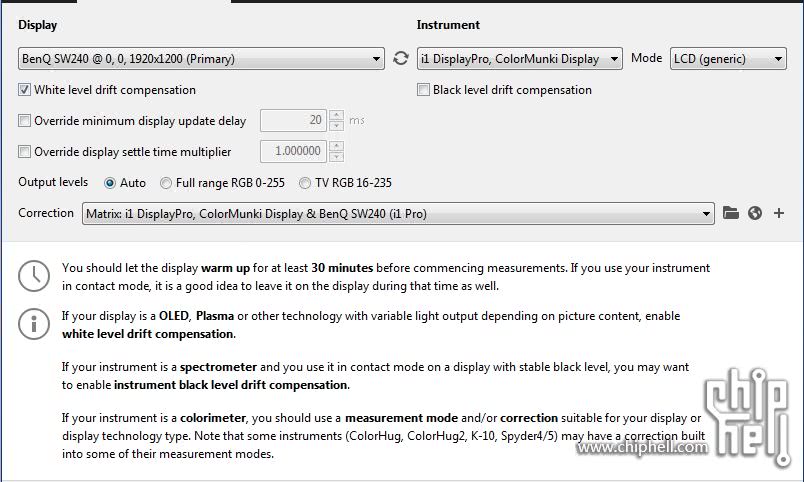The image size is (804, 482).
Task: Expand the i1 DisplayPro instrument dropdown
Action: pos(519,59)
